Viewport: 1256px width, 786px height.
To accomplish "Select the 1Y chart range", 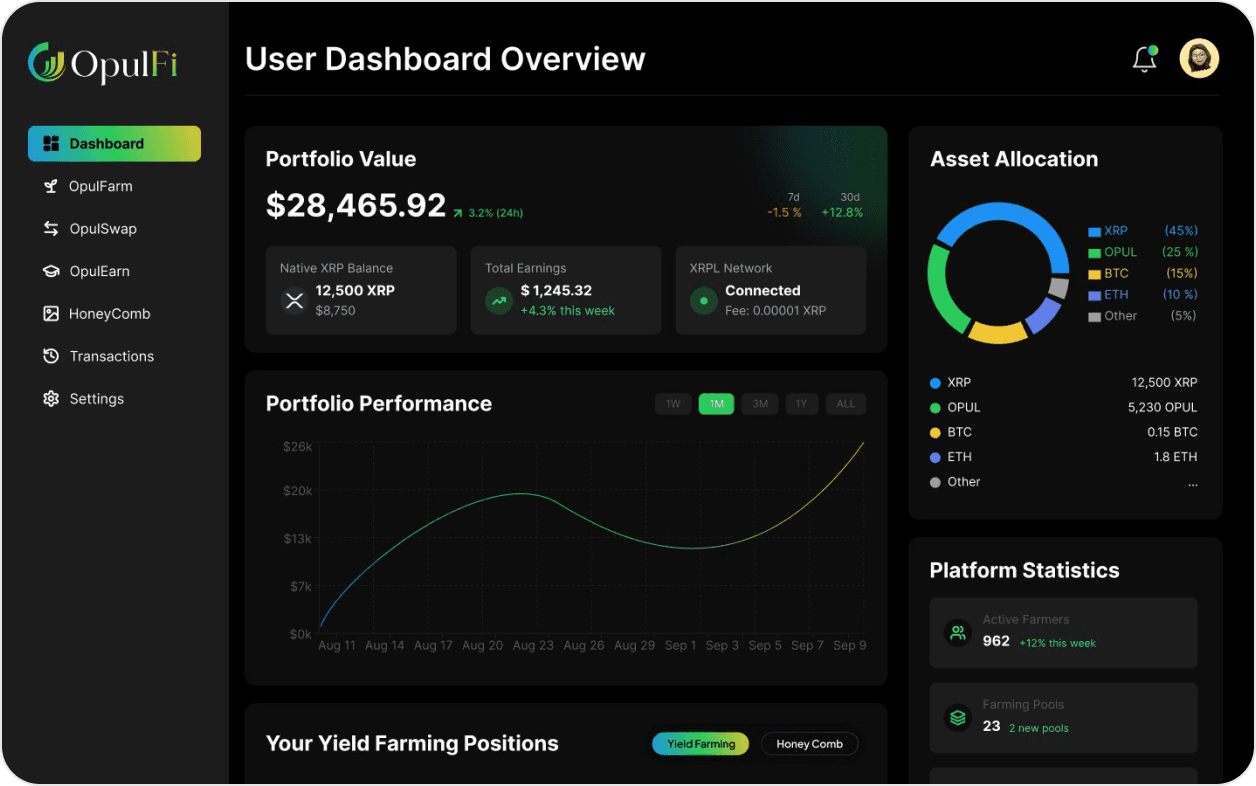I will [802, 404].
